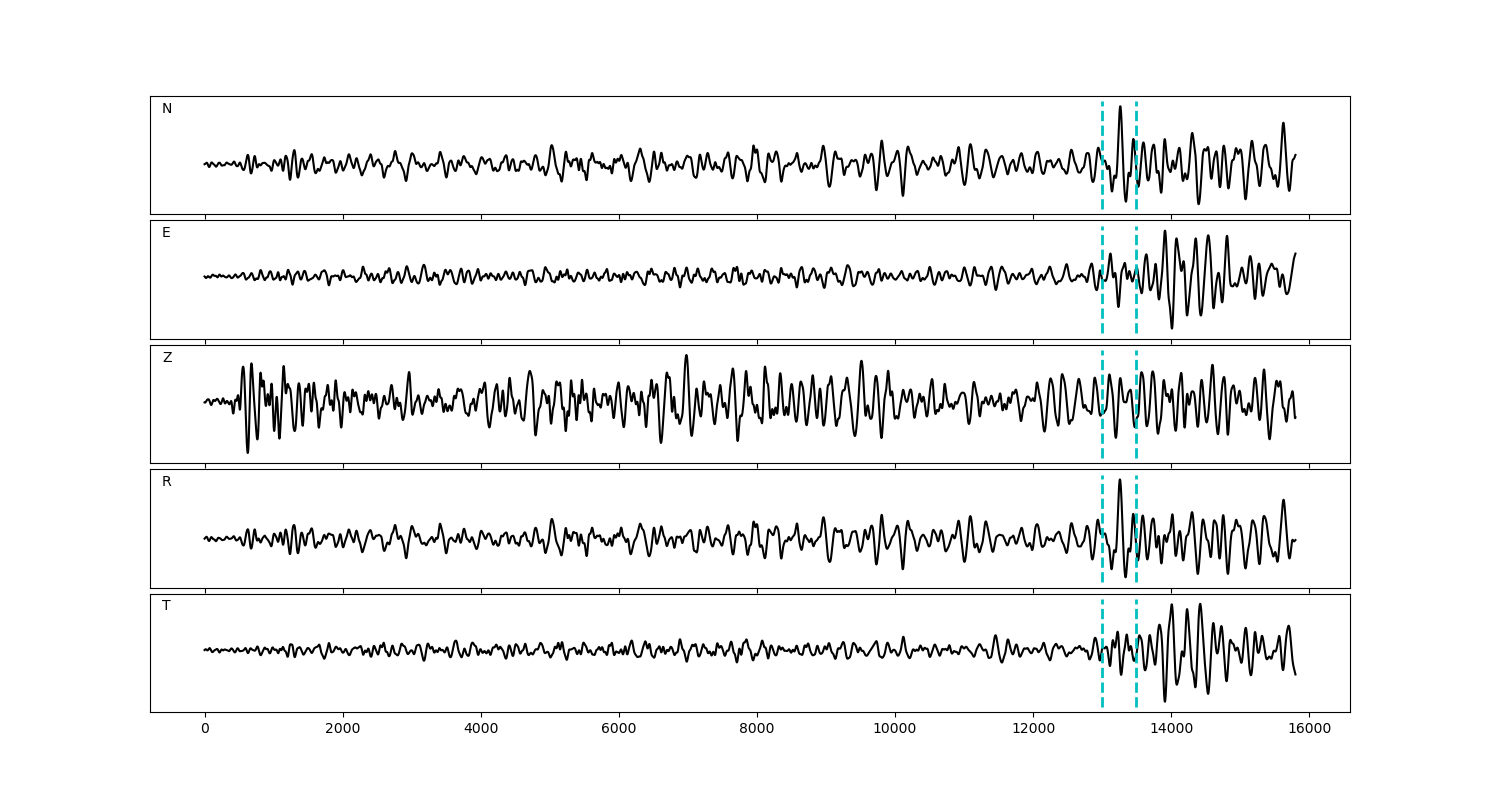The width and height of the screenshot is (1500, 800).
Task: Click the E component label
Action: click(x=166, y=233)
